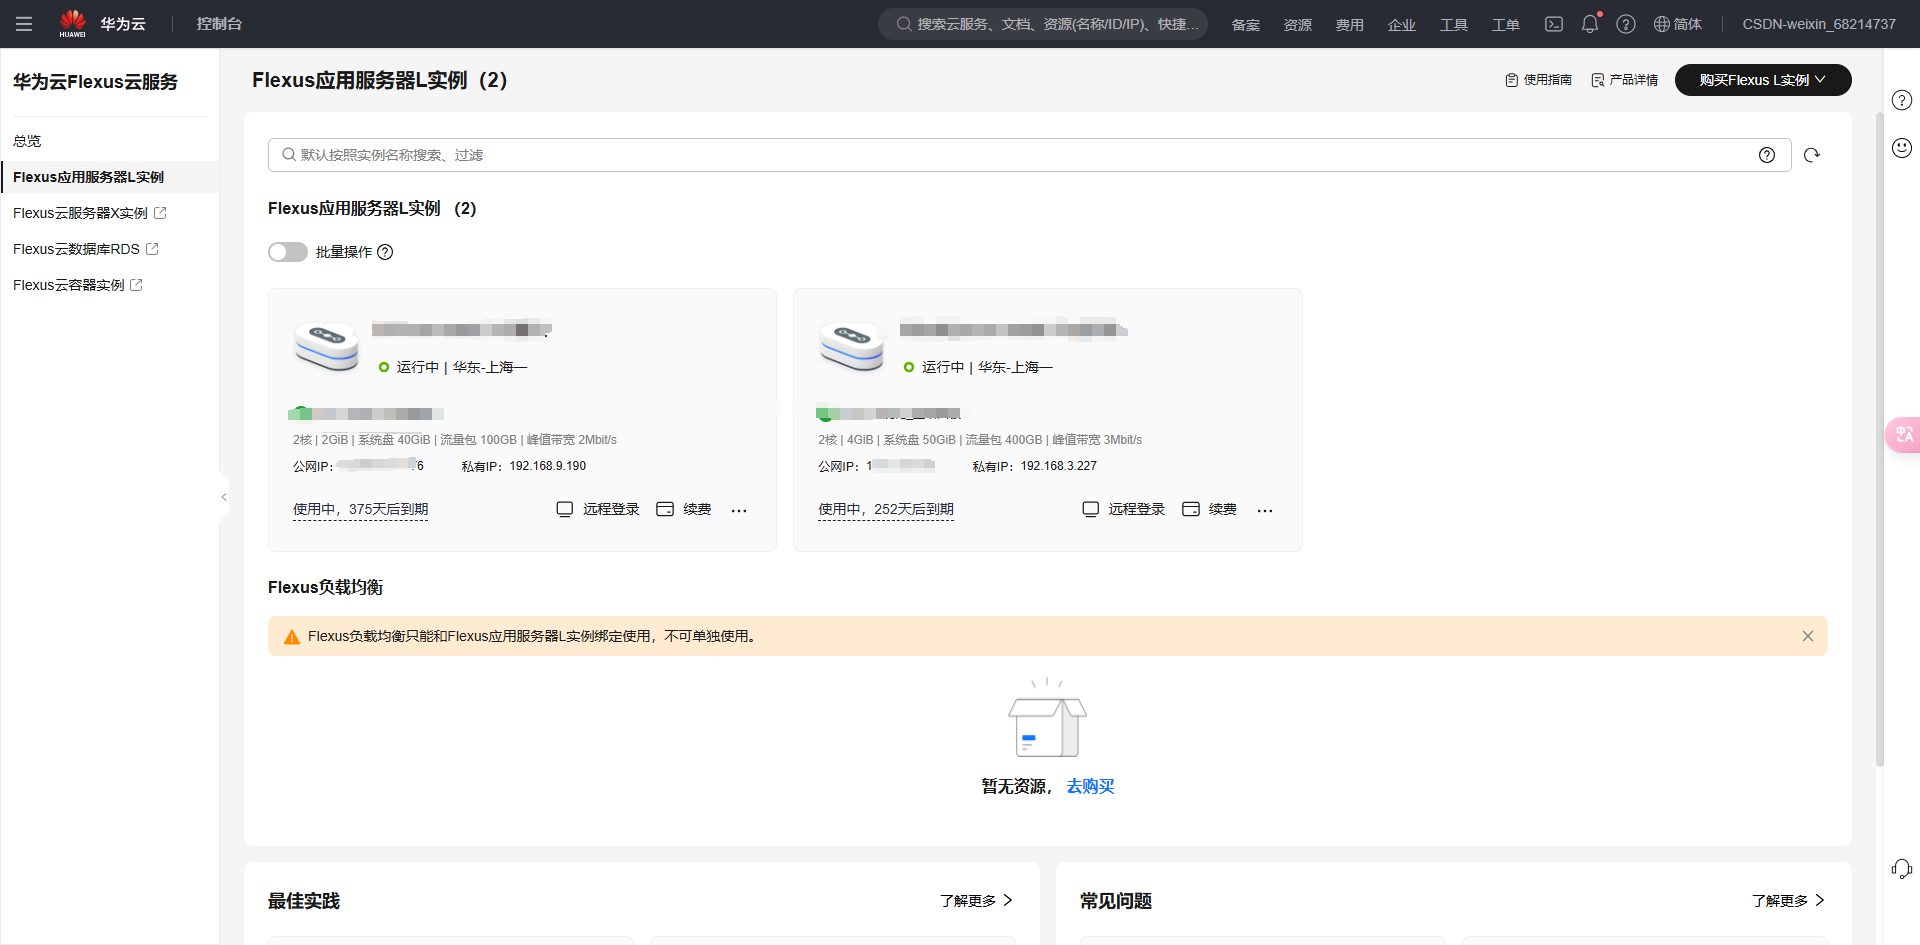Click 续费 on the second instance
The height and width of the screenshot is (945, 1920).
1210,509
